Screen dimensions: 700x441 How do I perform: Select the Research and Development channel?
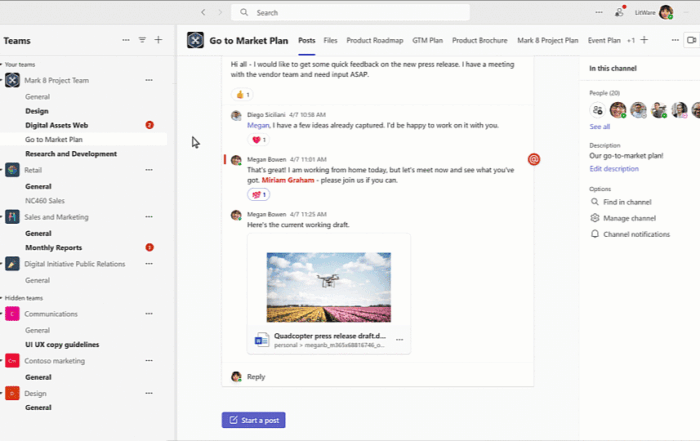pyautogui.click(x=71, y=154)
